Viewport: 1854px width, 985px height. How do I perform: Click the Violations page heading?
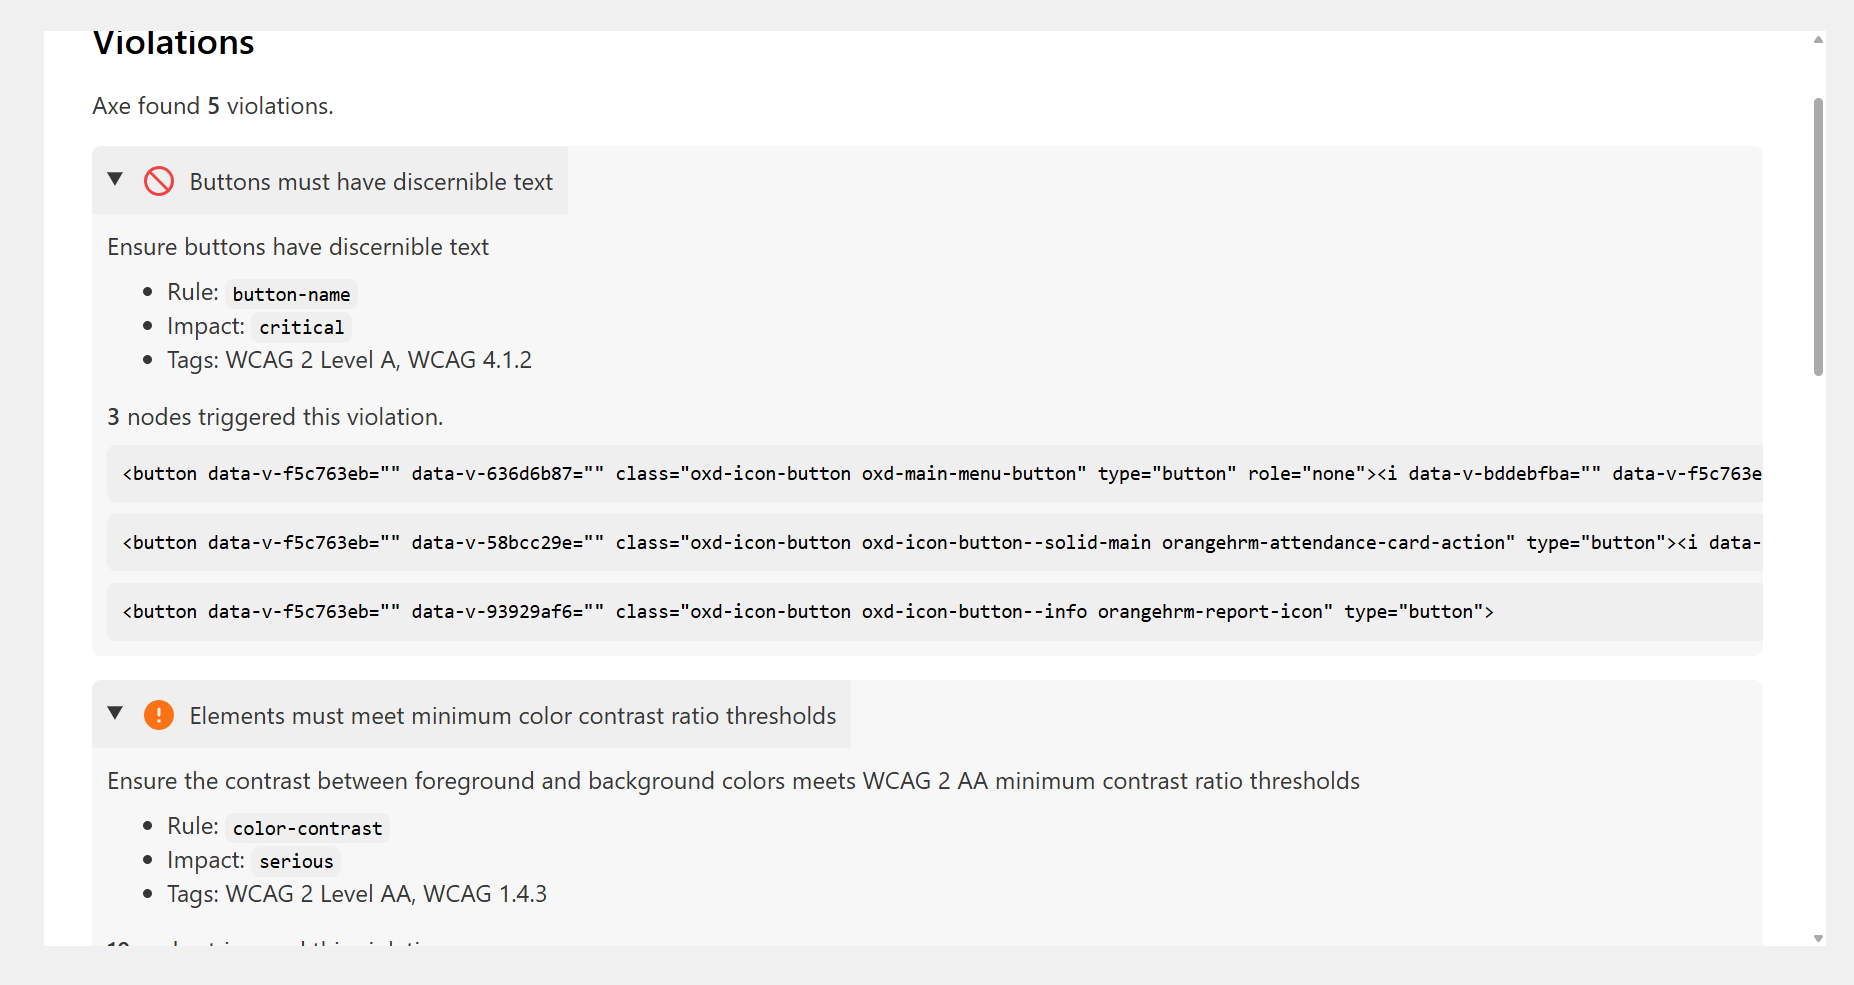tap(173, 42)
